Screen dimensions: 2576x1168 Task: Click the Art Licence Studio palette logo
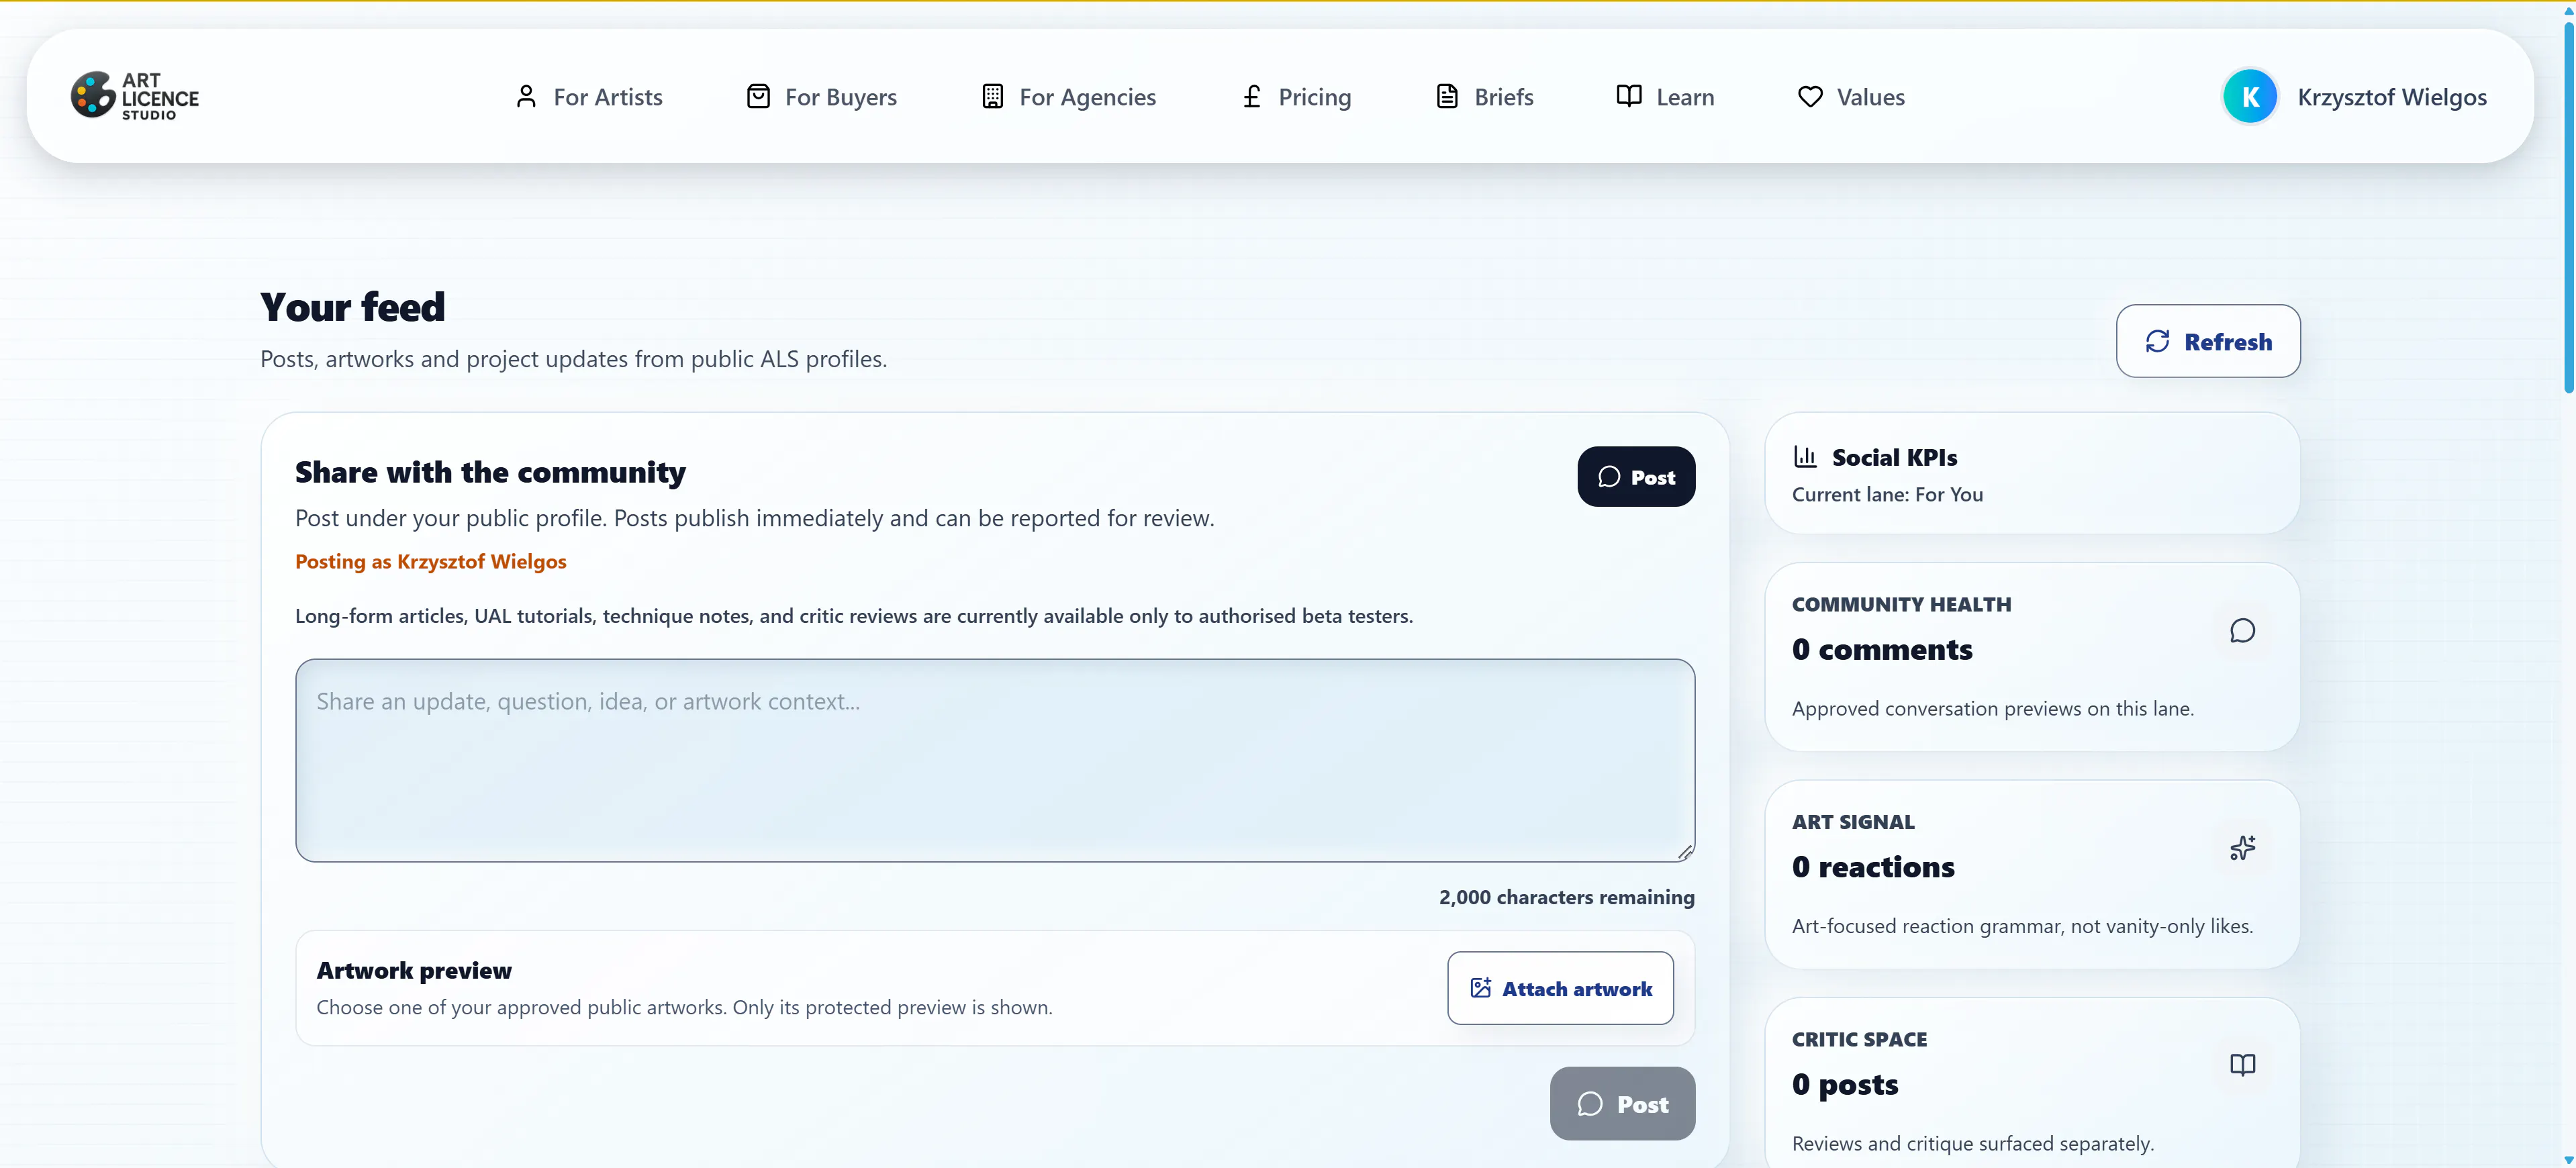pyautogui.click(x=135, y=96)
